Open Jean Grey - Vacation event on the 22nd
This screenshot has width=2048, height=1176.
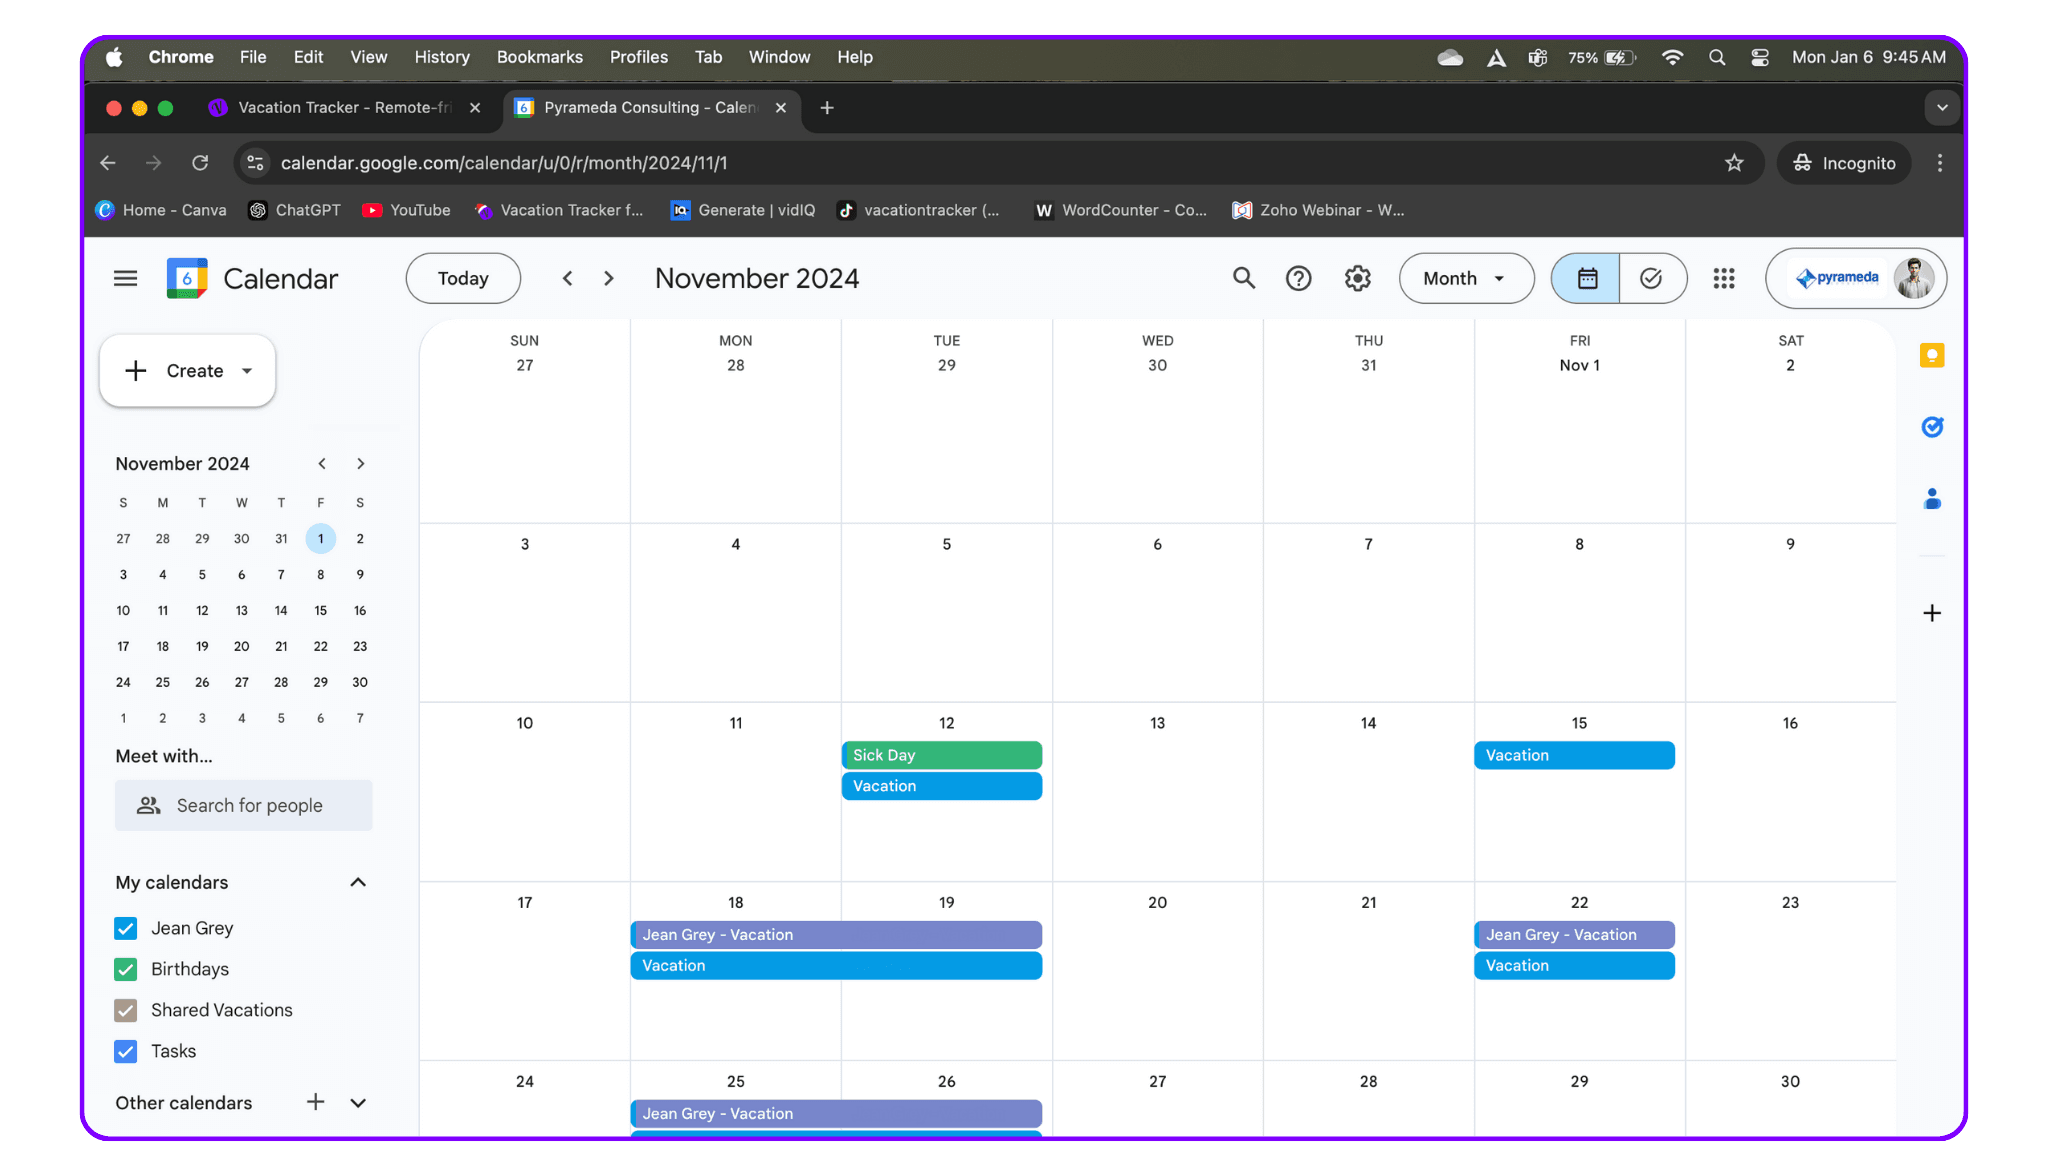coord(1574,934)
